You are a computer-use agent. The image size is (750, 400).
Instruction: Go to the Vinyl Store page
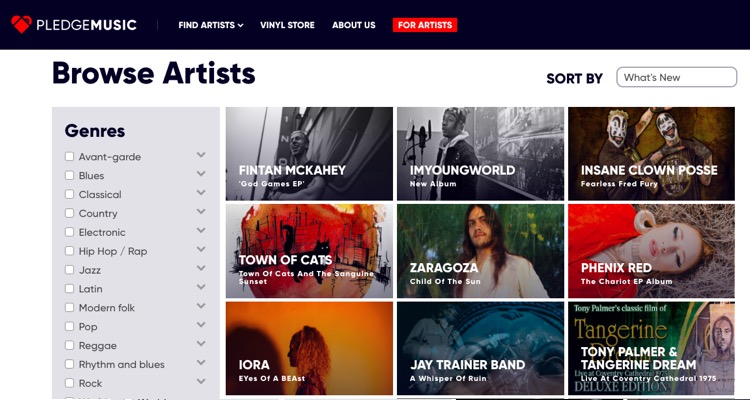(x=287, y=25)
